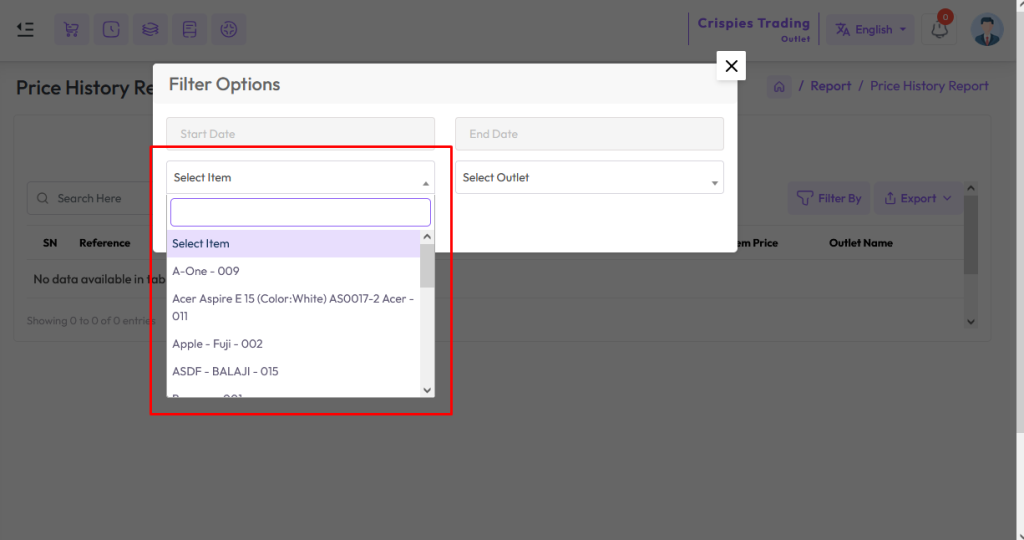The image size is (1024, 540).
Task: Pick 'ASDF - BALAJI - 015' from the list
Action: [225, 372]
